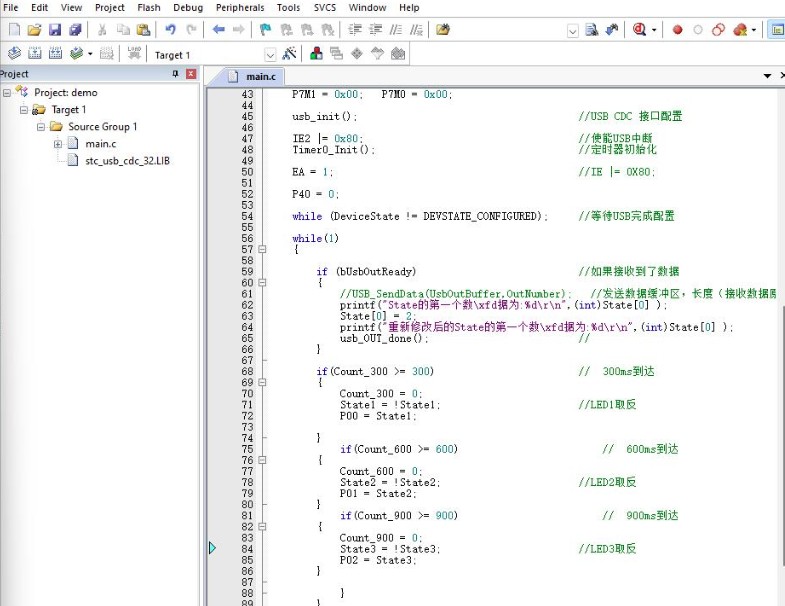Save the current file
This screenshot has width=785, height=606.
pos(55,30)
